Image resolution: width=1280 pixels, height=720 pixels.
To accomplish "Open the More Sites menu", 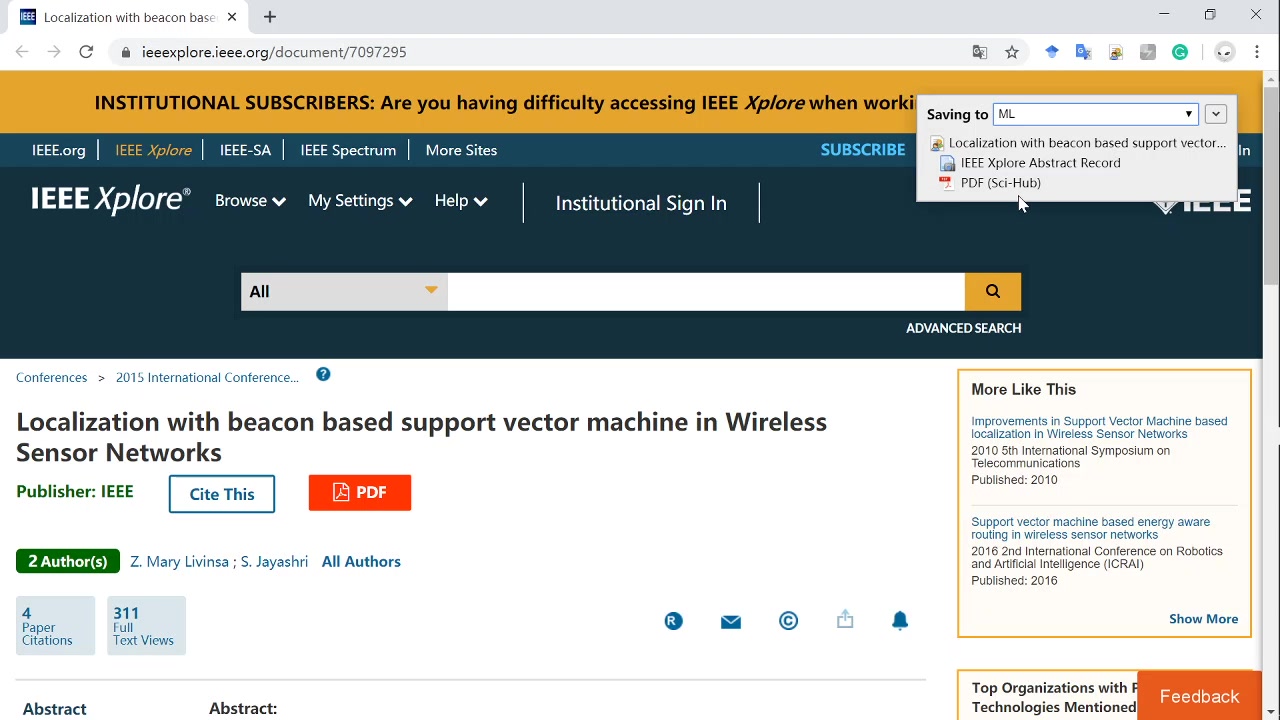I will (x=461, y=150).
